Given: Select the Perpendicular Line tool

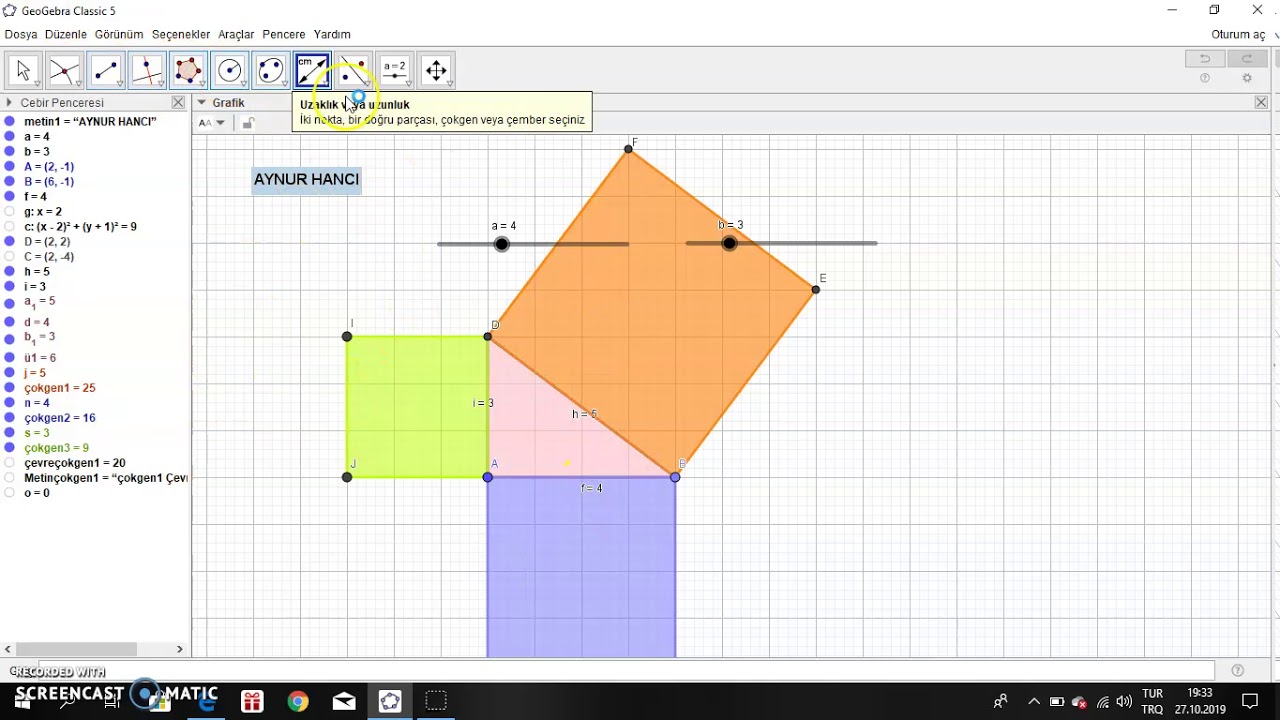Looking at the screenshot, I should pyautogui.click(x=146, y=70).
